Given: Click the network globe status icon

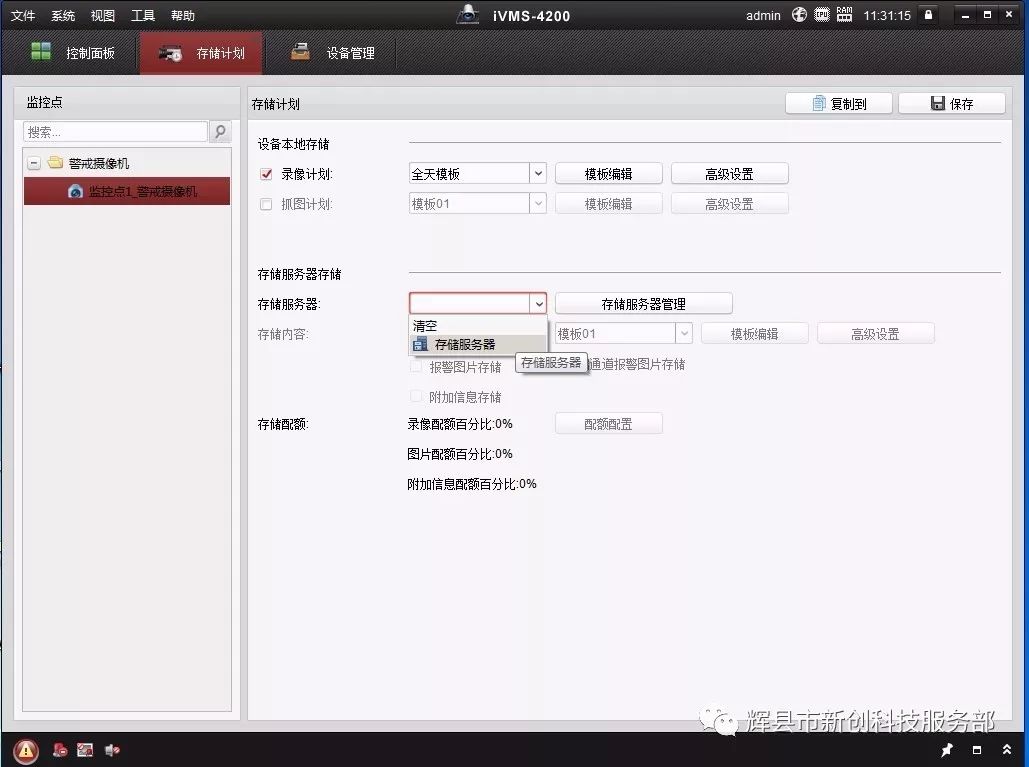Looking at the screenshot, I should 799,14.
